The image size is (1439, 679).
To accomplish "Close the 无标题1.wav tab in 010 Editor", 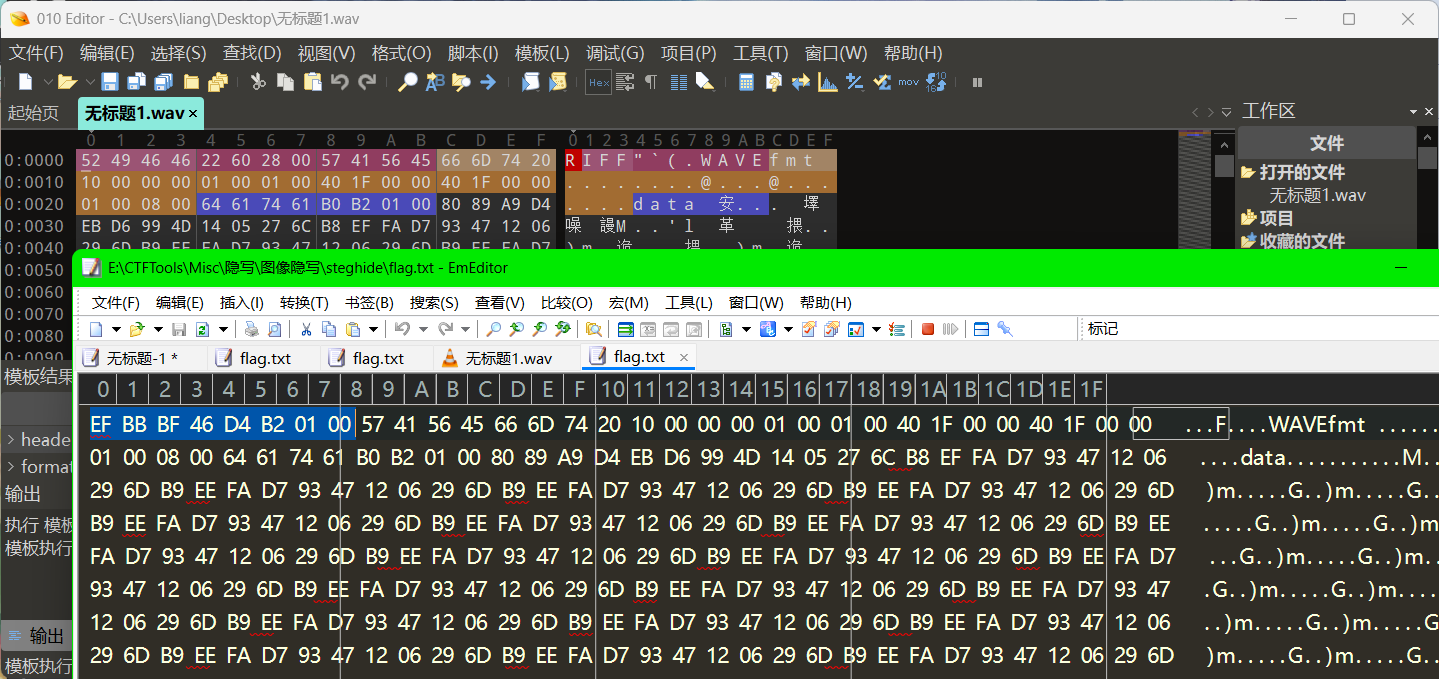I will tap(193, 113).
